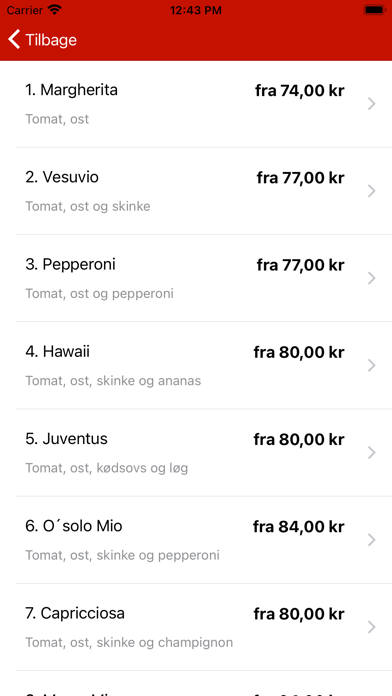Open the 7. Capricciosa pizza entry
392x696 pixels.
click(75, 614)
